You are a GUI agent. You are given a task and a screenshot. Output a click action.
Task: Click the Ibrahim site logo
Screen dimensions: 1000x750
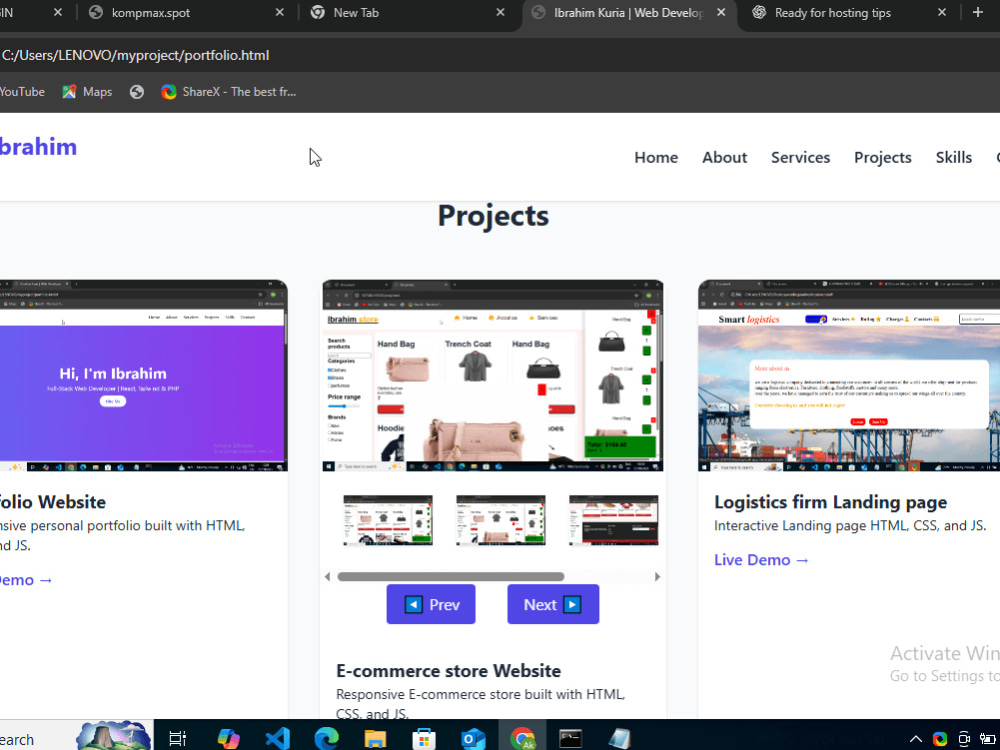tap(38, 147)
